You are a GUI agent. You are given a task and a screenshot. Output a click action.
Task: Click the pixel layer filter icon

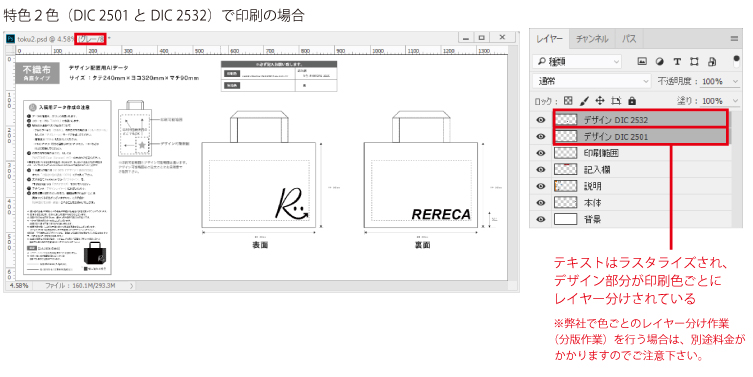point(642,61)
